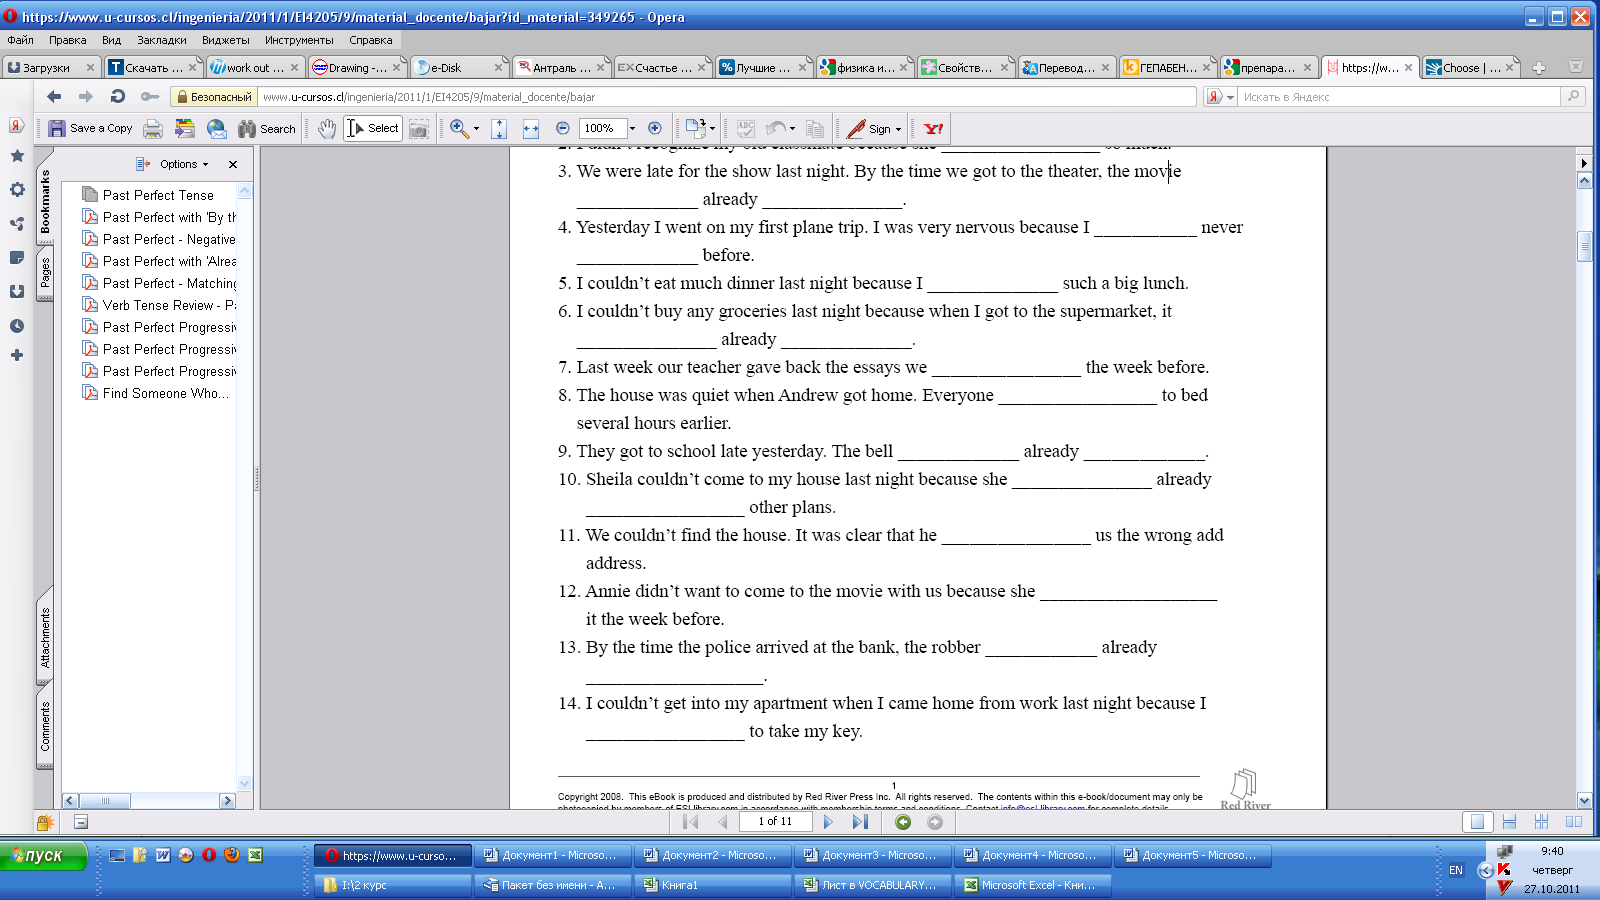Viewport: 1600px width, 900px height.
Task: Open the Sign dropdown menu
Action: click(x=874, y=128)
